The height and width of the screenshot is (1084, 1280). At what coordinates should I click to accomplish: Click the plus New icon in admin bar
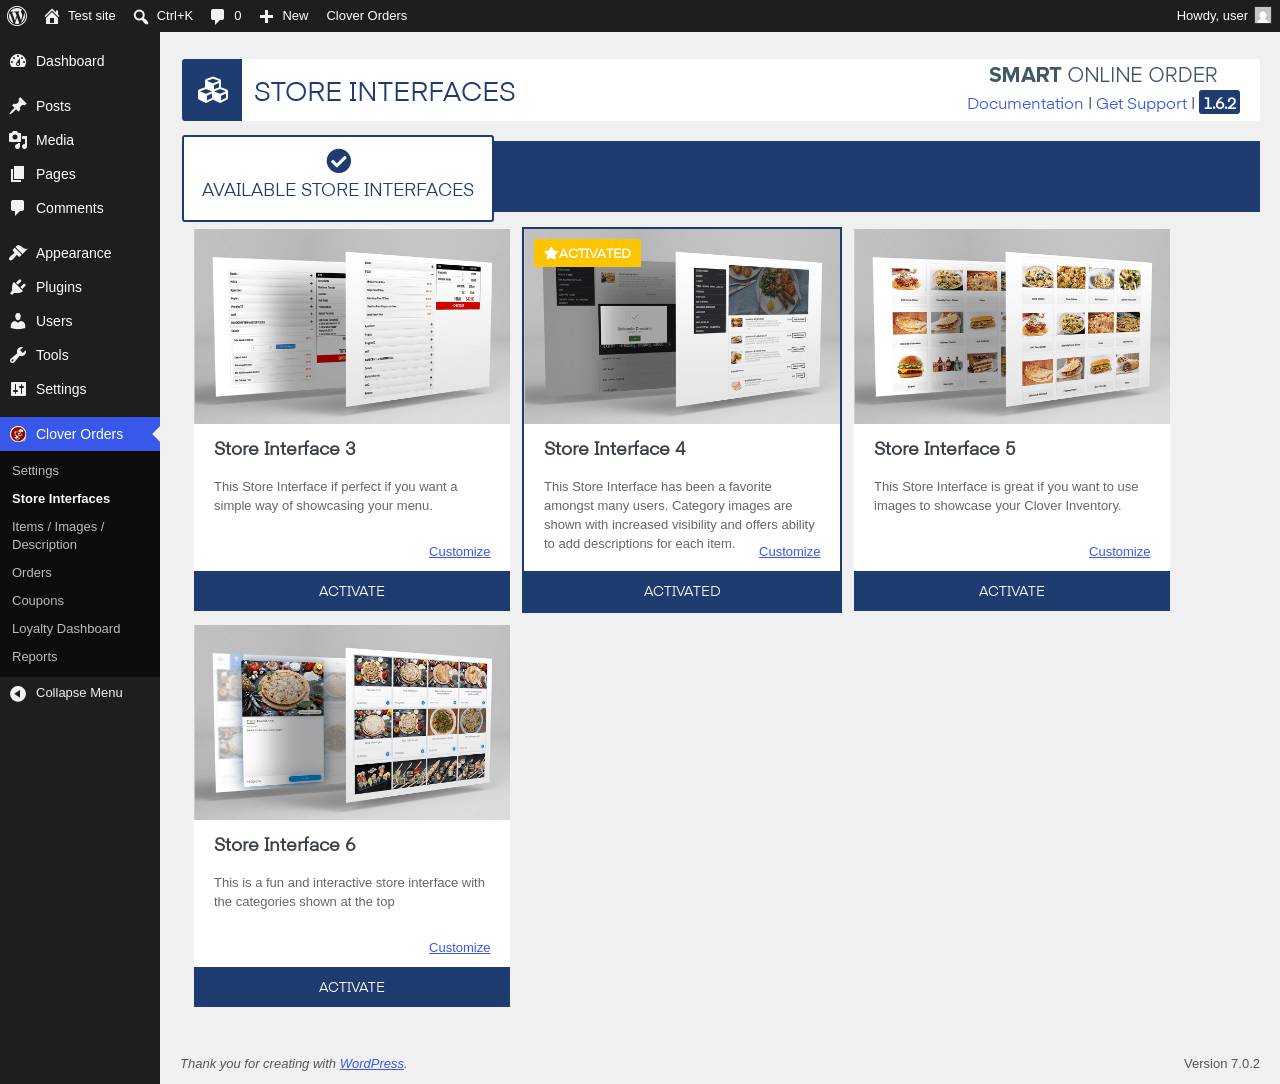tap(266, 16)
